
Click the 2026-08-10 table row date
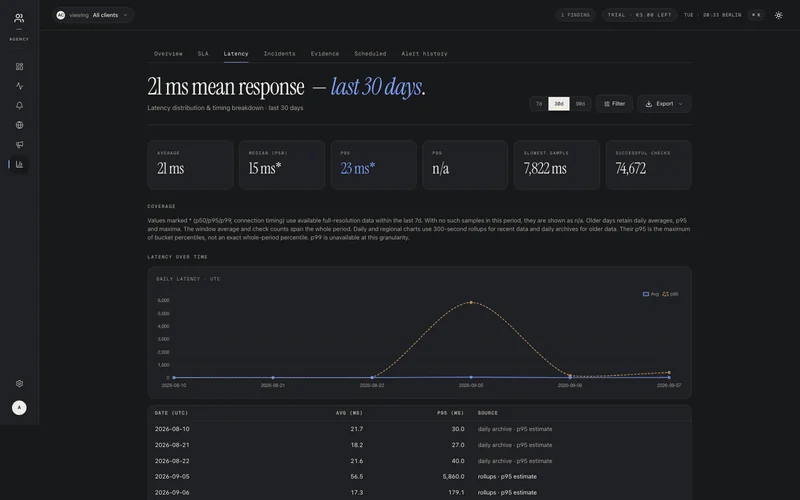[172, 429]
